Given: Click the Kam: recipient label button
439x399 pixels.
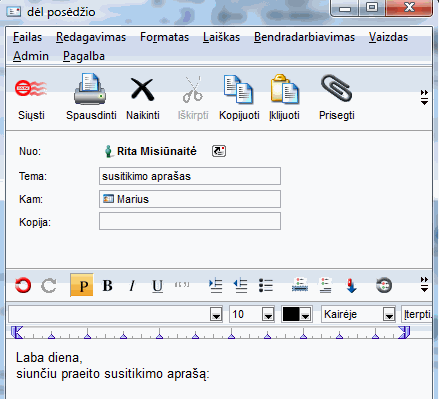Looking at the screenshot, I should tap(31, 199).
